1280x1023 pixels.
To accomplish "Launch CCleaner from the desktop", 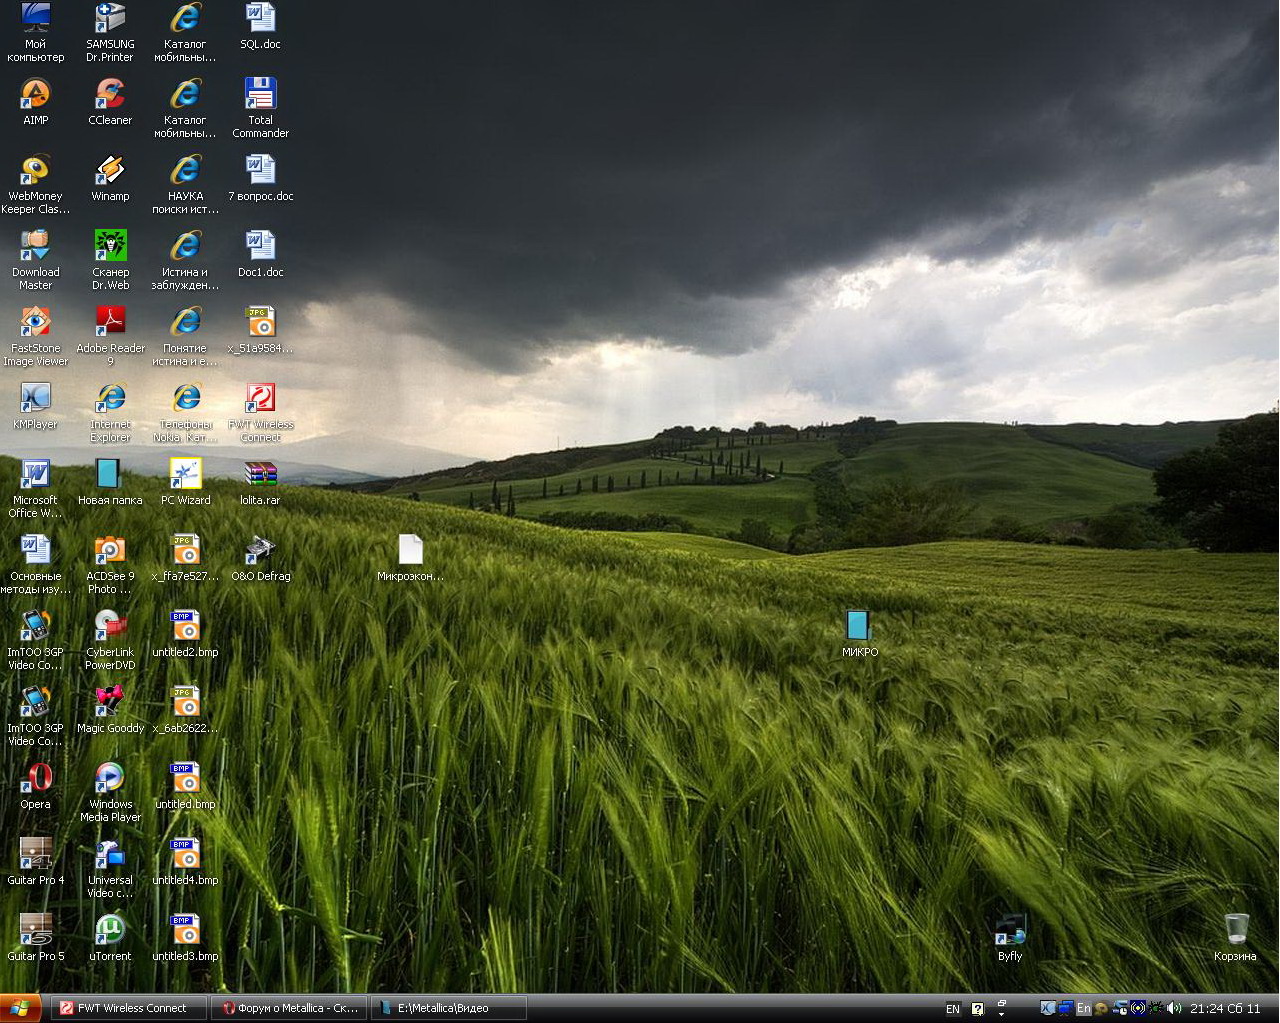I will coord(110,95).
